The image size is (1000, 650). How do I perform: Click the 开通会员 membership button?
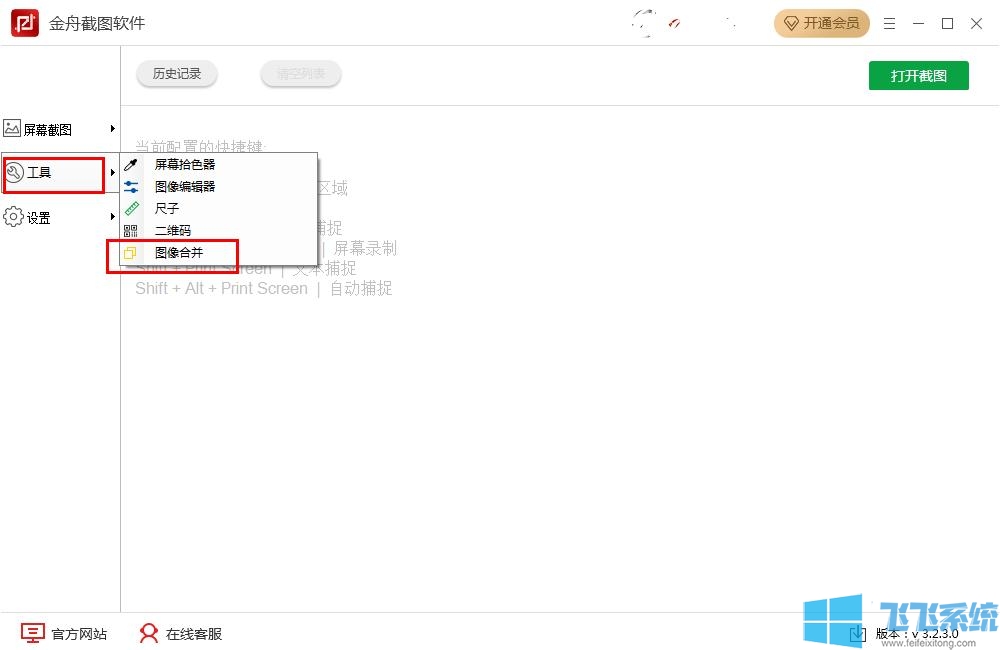821,23
